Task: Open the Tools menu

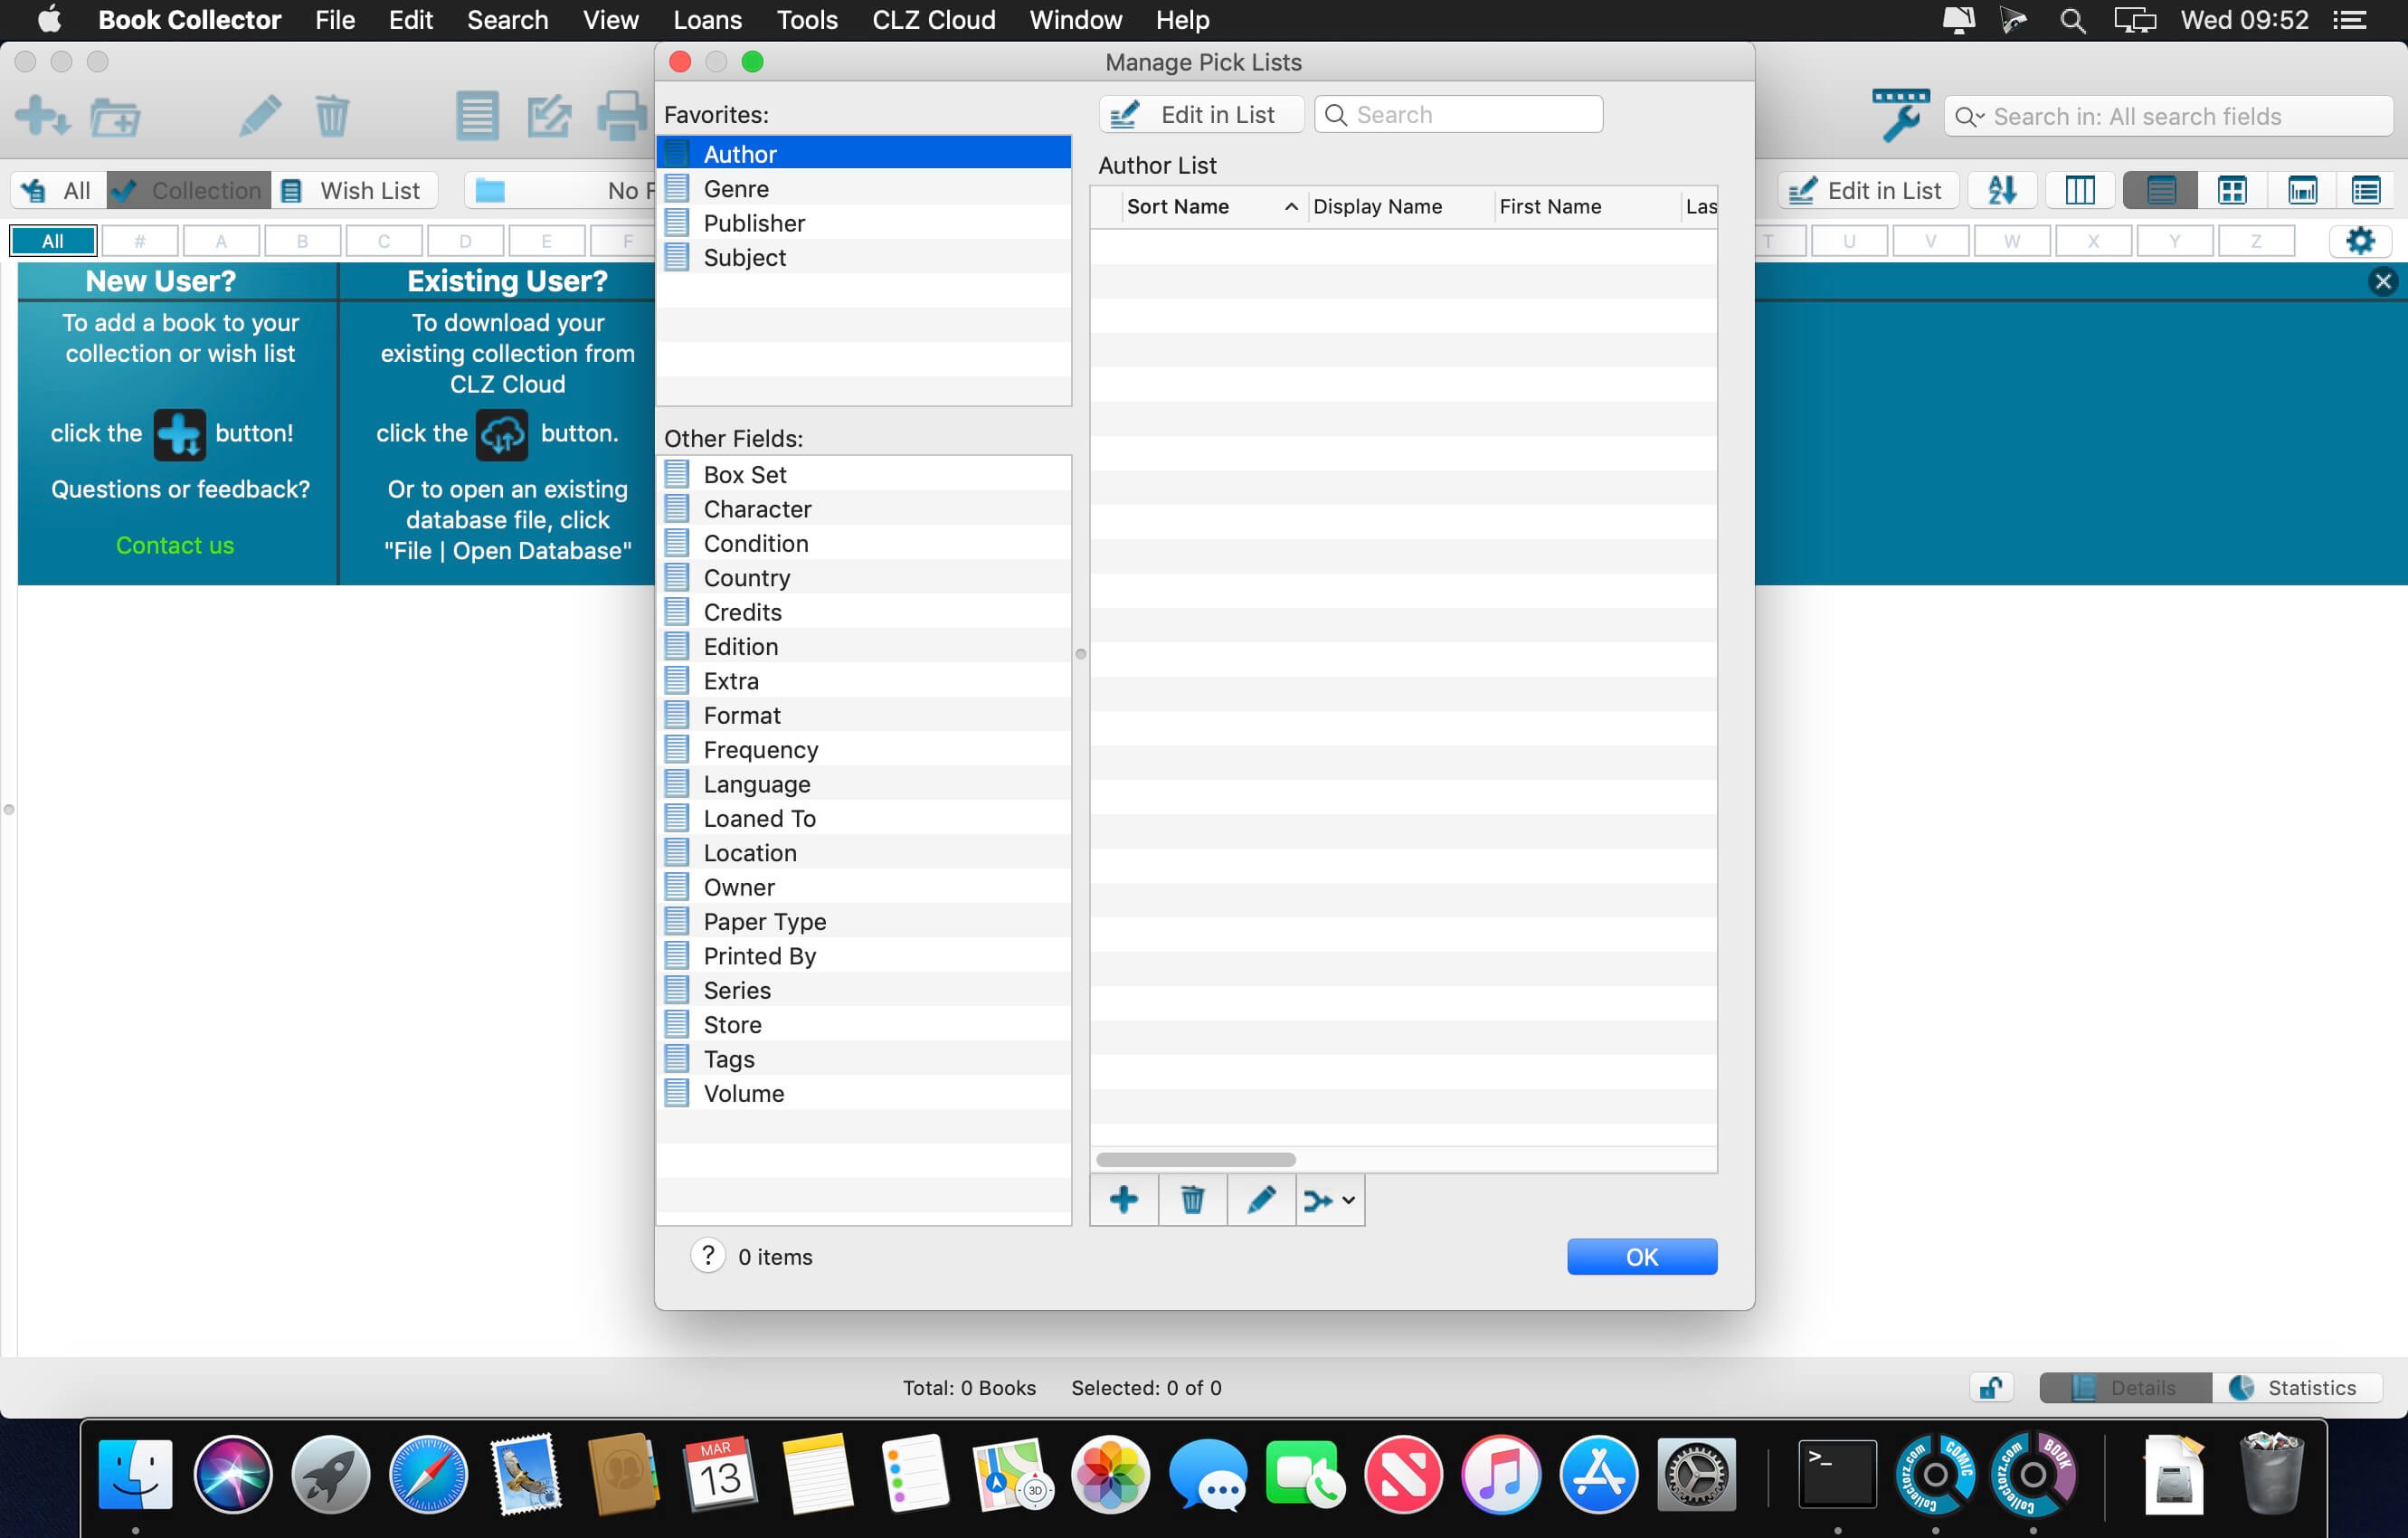Action: [x=806, y=20]
